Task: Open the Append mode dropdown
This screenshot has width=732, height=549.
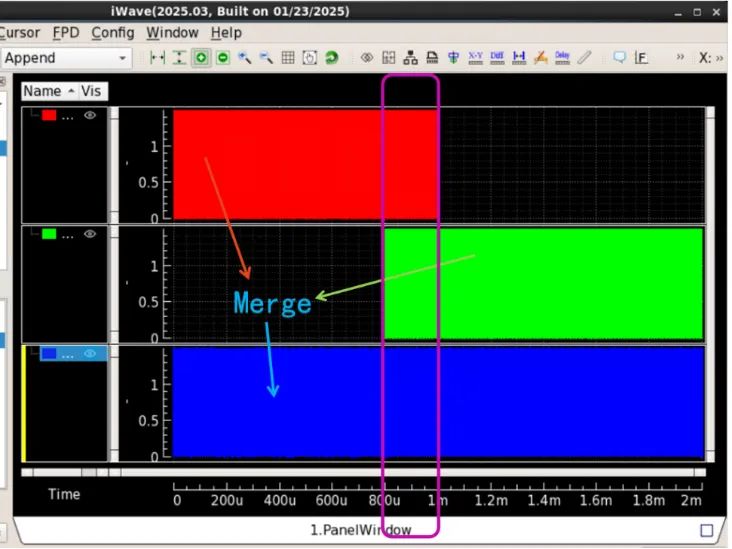Action: point(123,58)
